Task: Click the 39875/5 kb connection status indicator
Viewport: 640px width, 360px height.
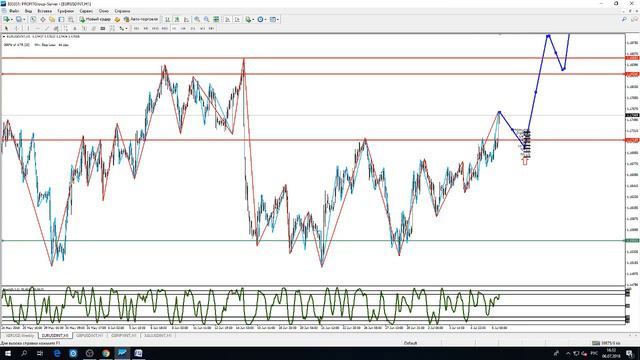Action: (x=607, y=343)
